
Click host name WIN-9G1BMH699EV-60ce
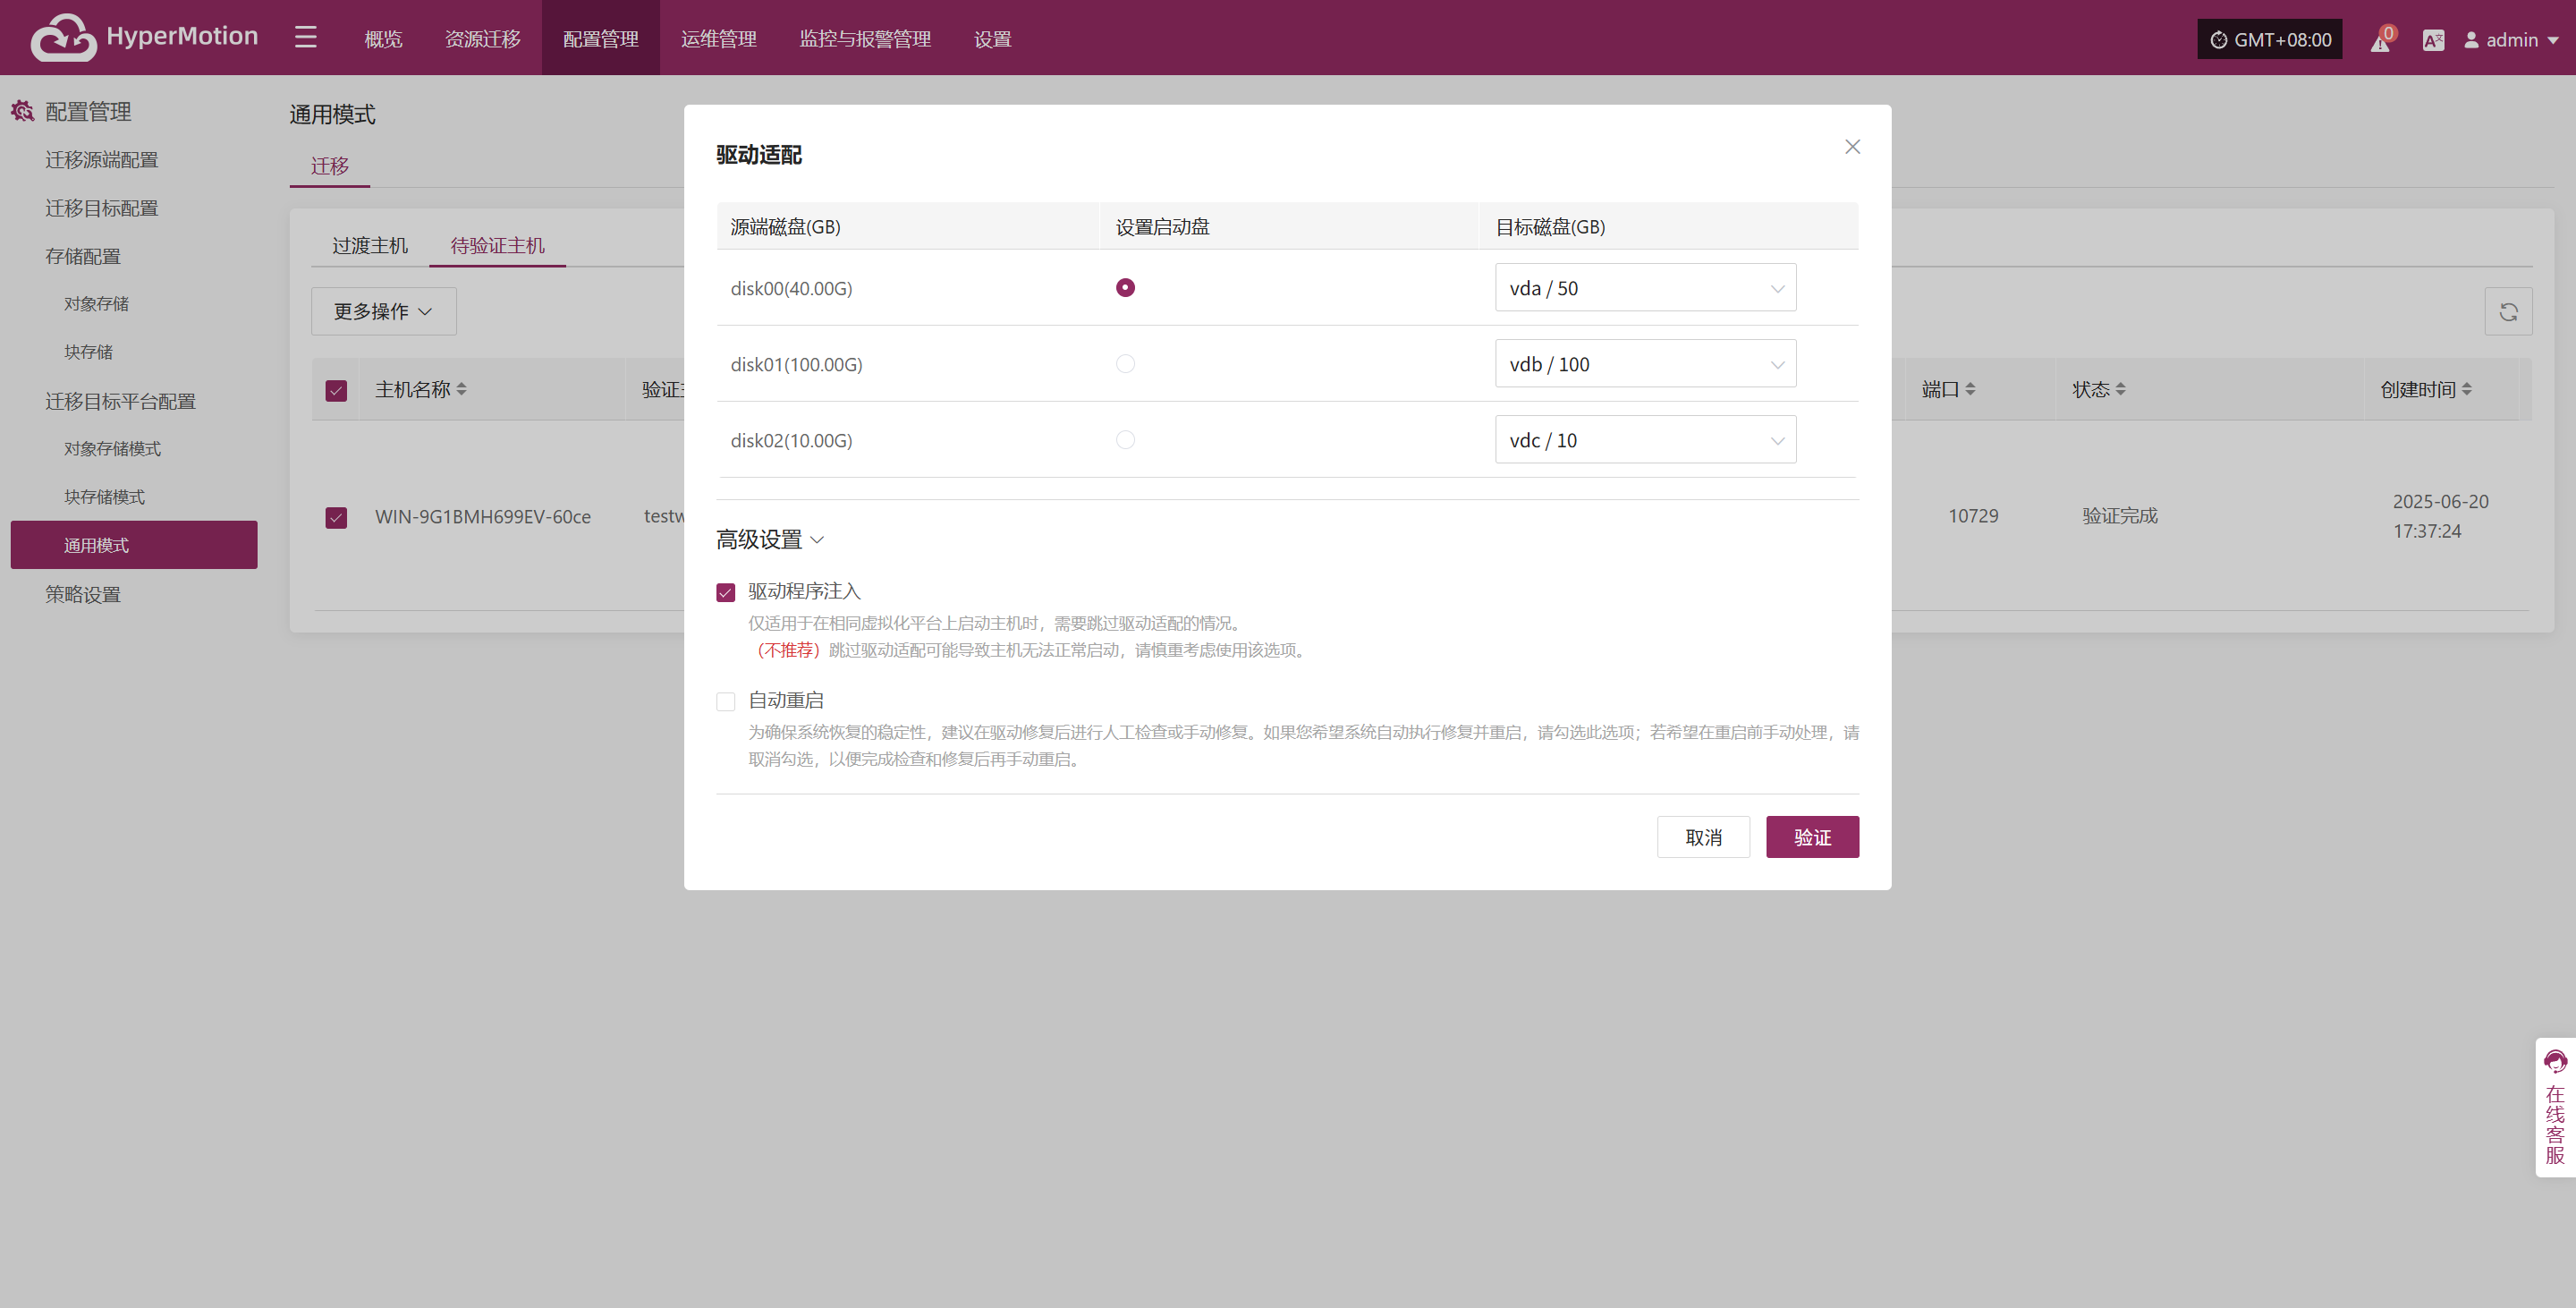[x=482, y=517]
